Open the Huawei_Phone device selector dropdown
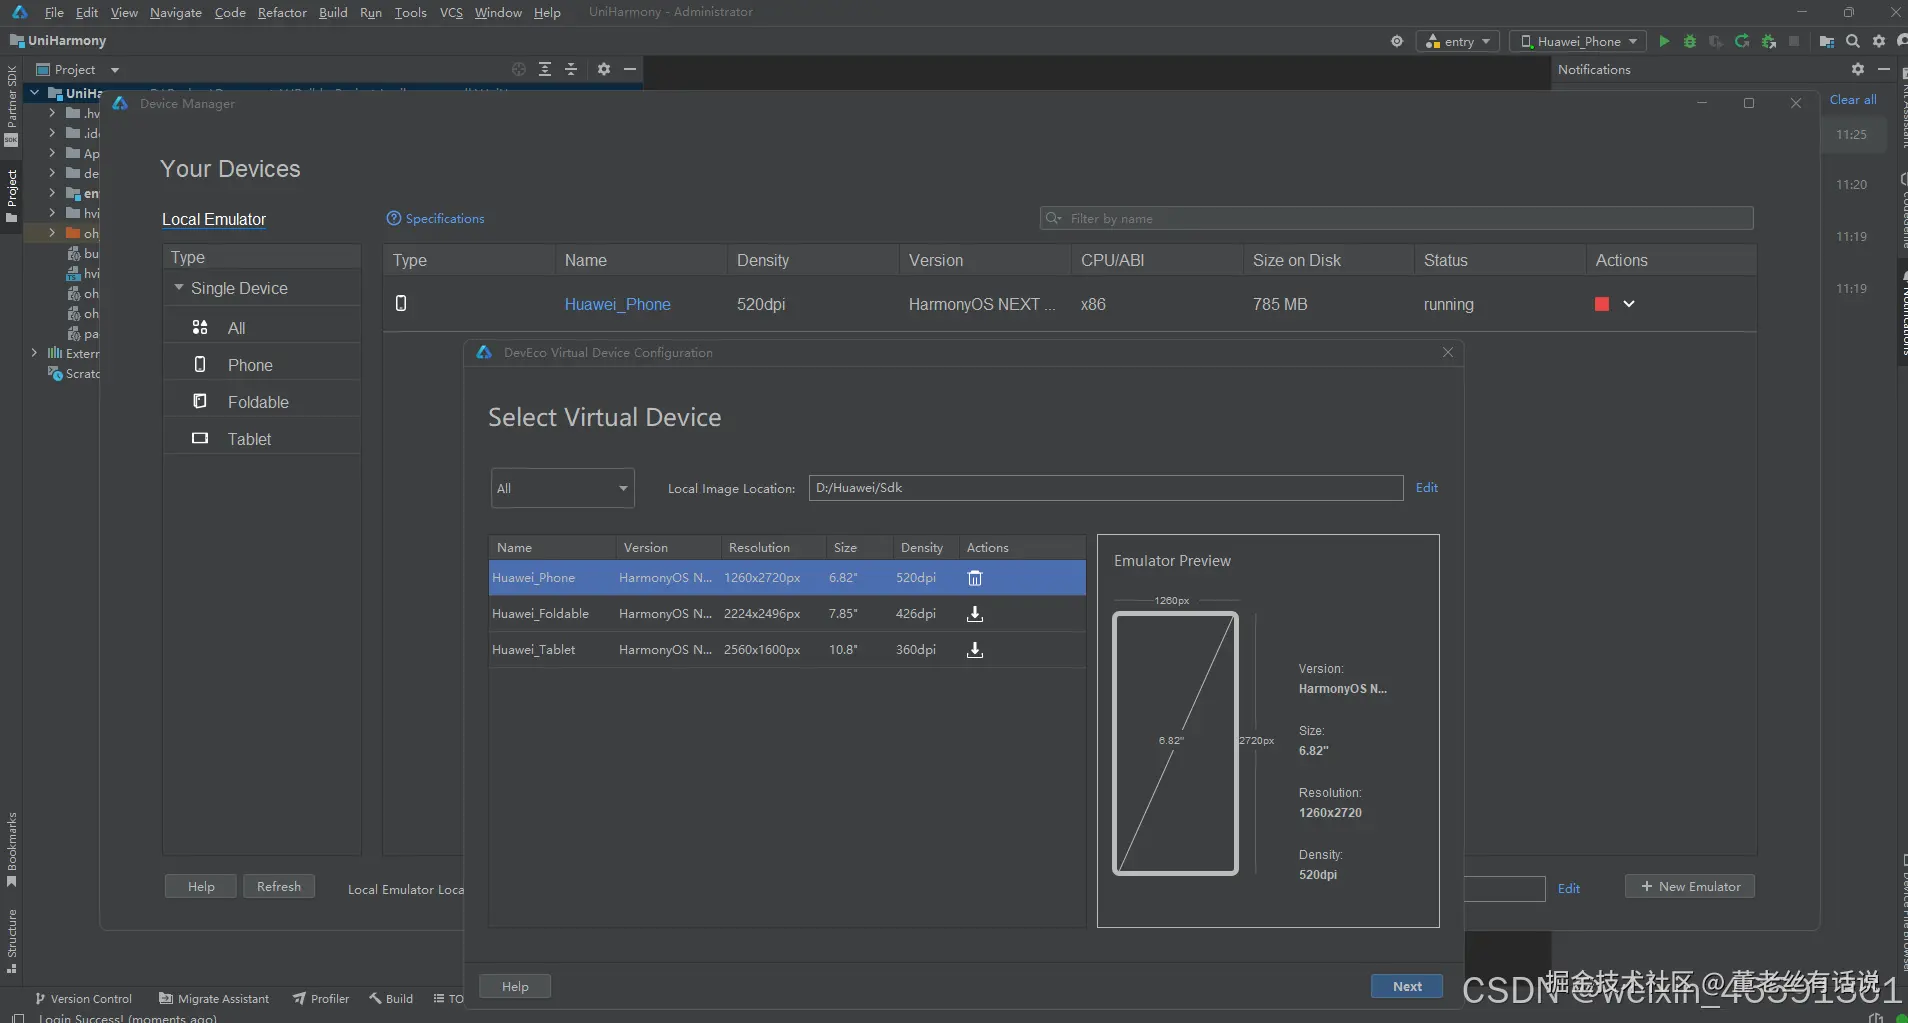 [1579, 41]
